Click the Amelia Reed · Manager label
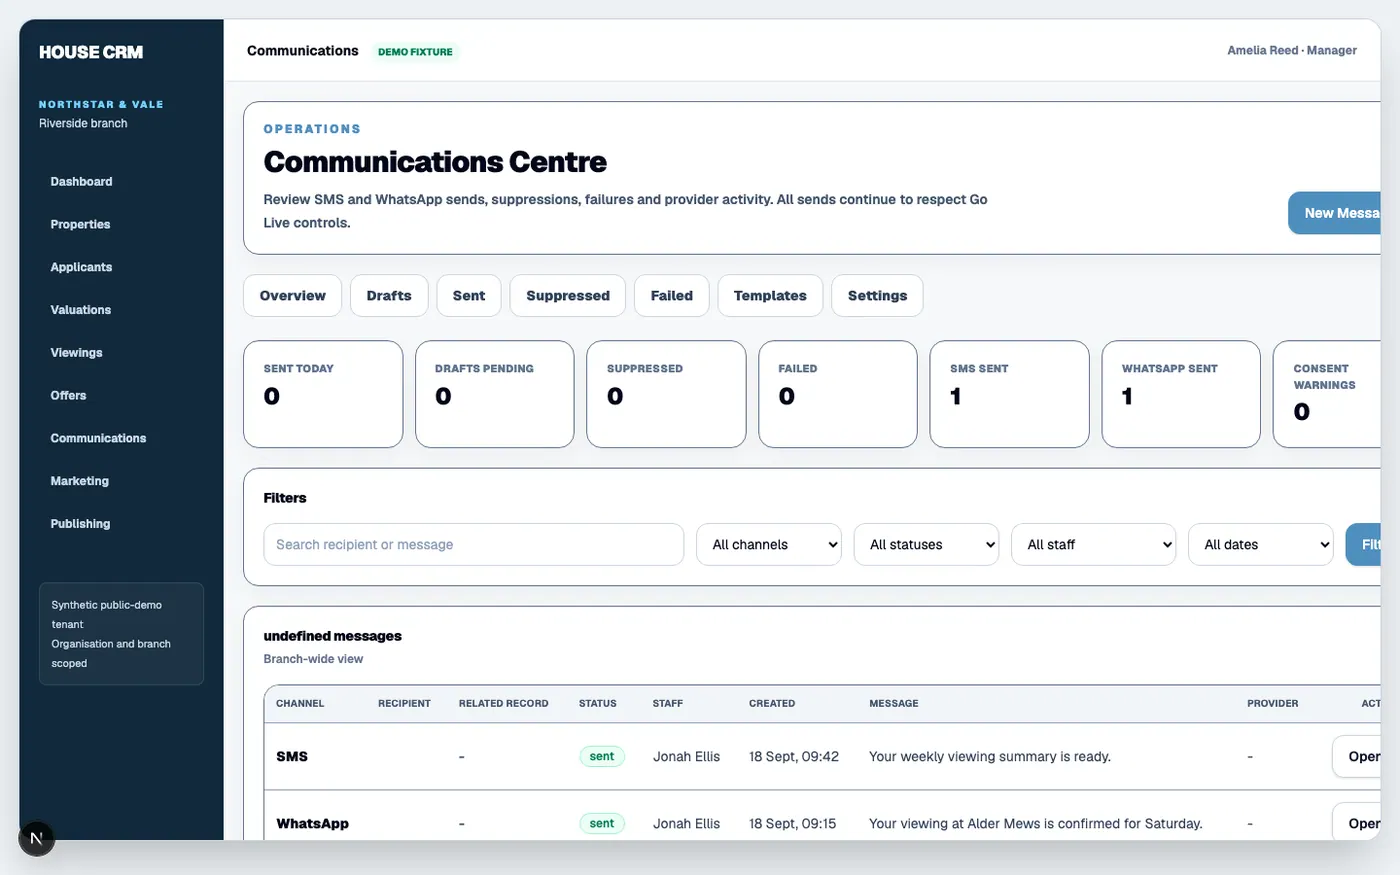 point(1292,50)
